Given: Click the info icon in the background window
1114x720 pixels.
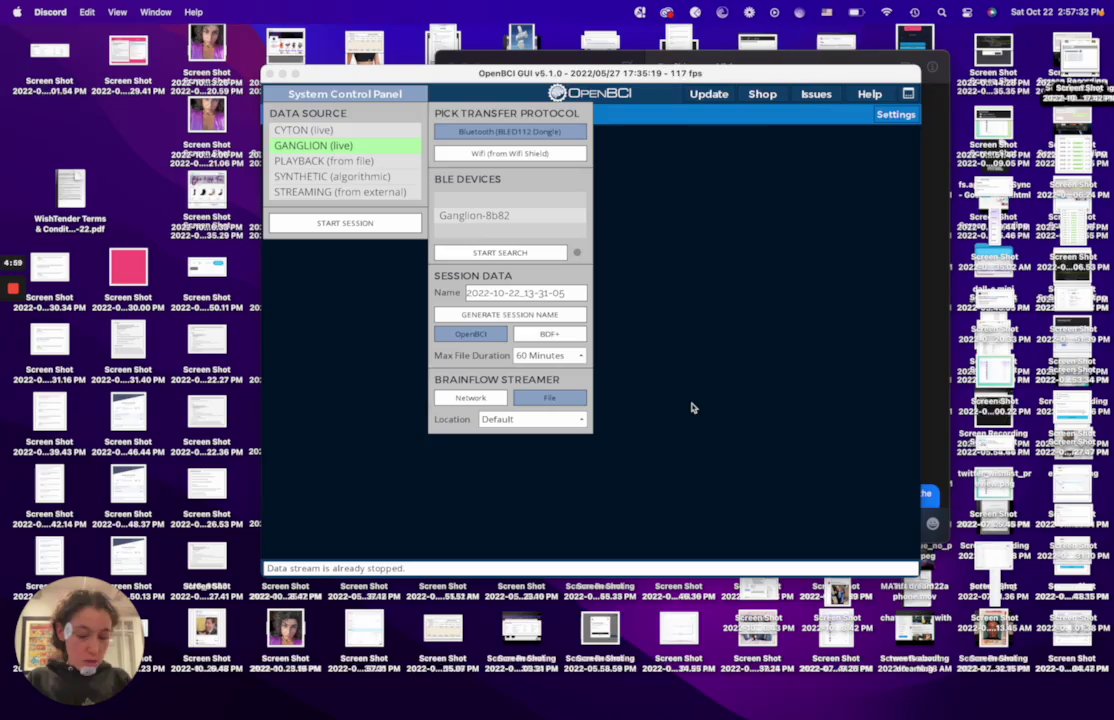Looking at the screenshot, I should point(932,67).
